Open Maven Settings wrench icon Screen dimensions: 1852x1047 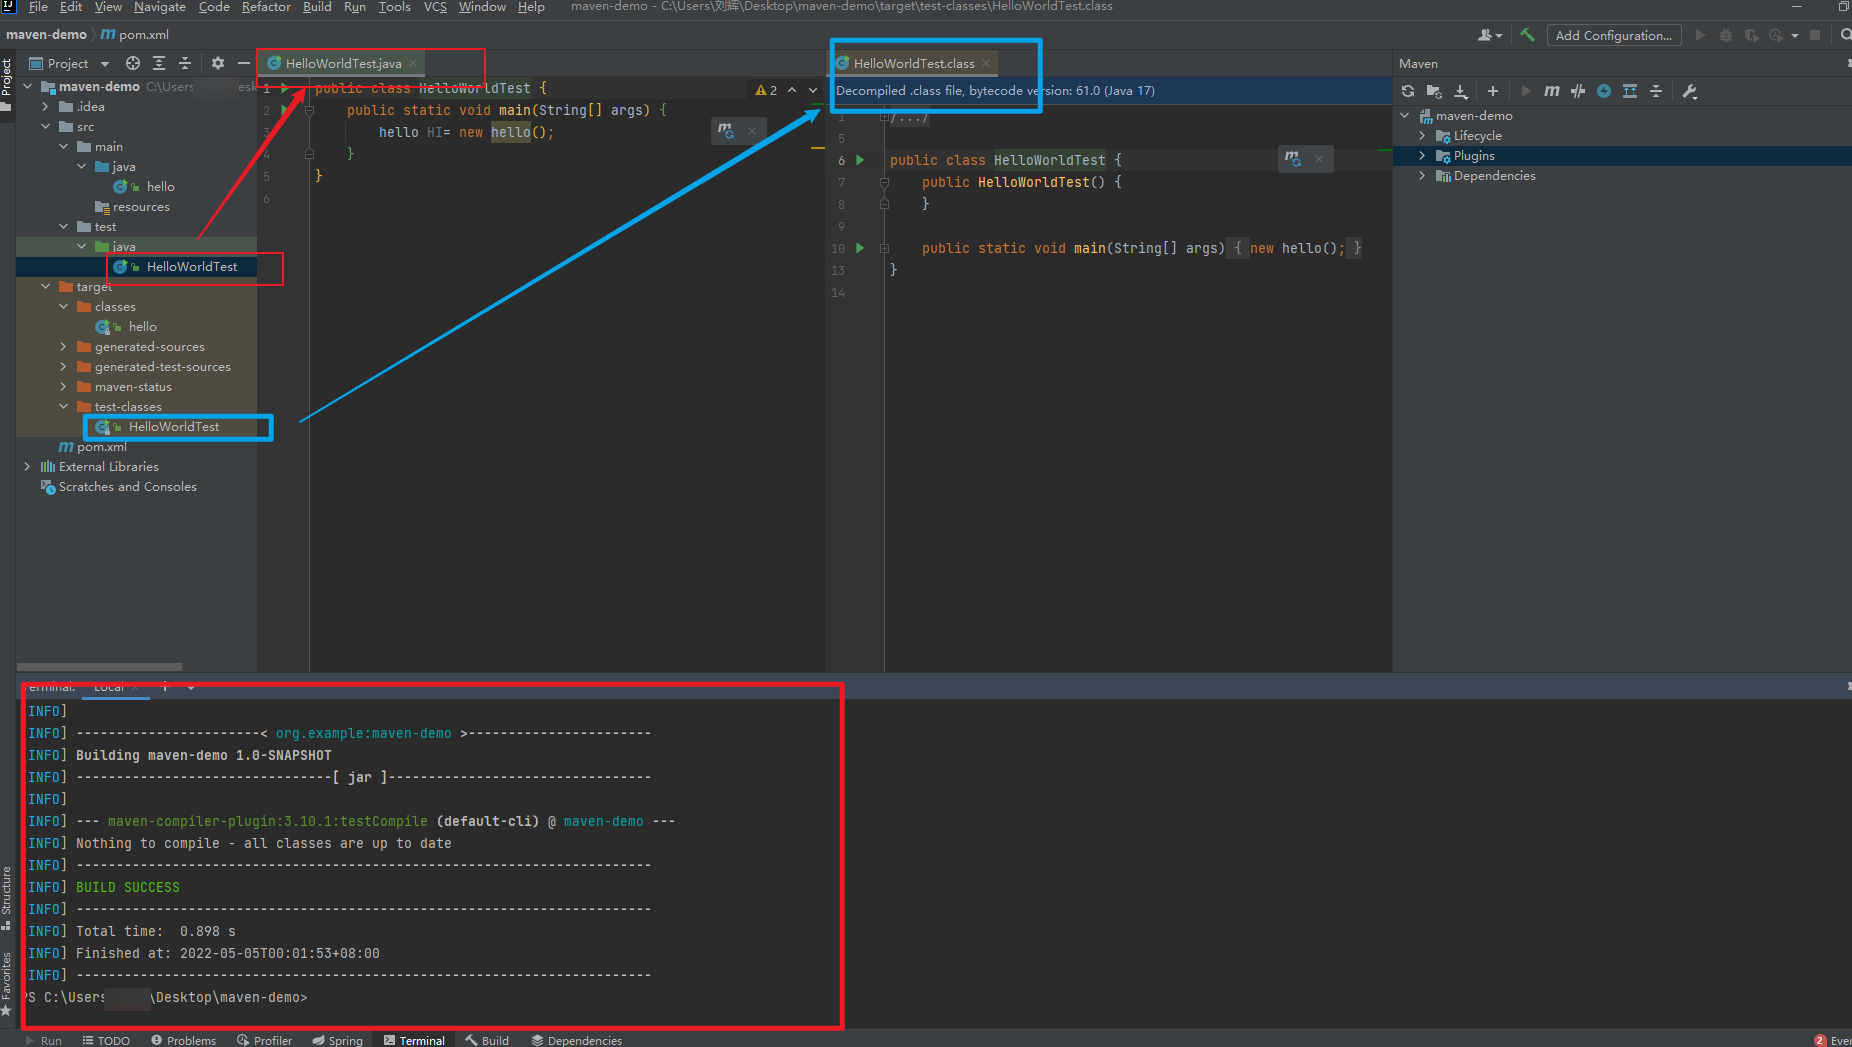tap(1690, 91)
